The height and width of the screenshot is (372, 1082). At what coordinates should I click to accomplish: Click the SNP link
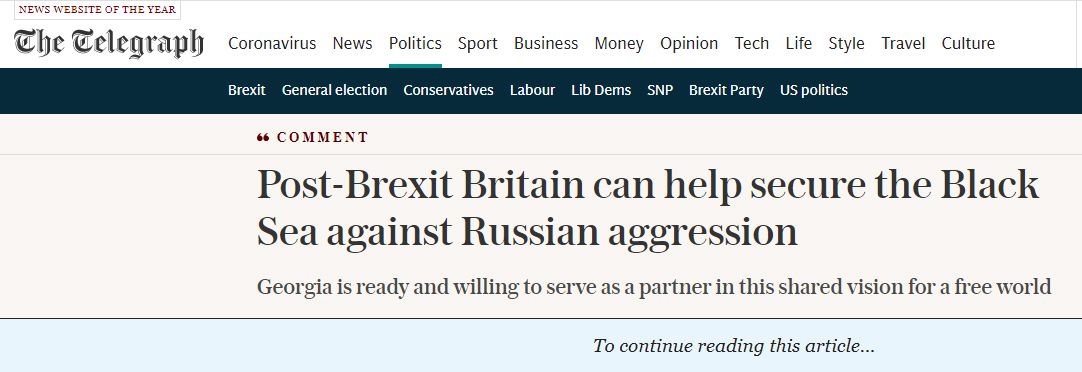point(660,90)
